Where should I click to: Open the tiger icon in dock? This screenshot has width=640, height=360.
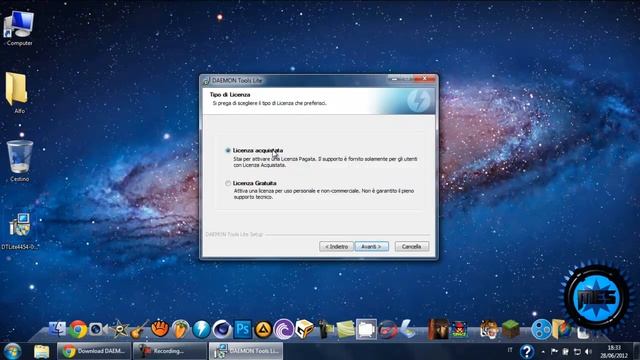489,329
